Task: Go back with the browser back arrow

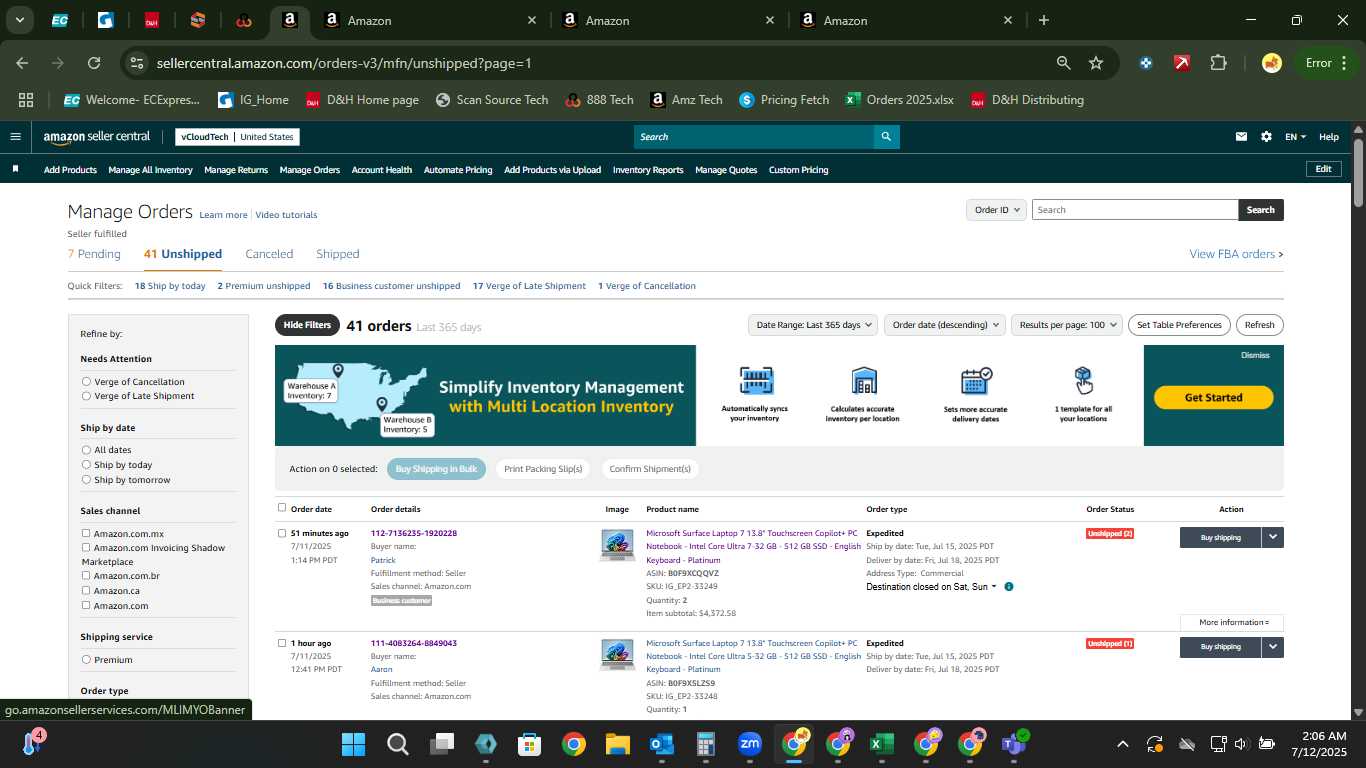Action: (22, 63)
